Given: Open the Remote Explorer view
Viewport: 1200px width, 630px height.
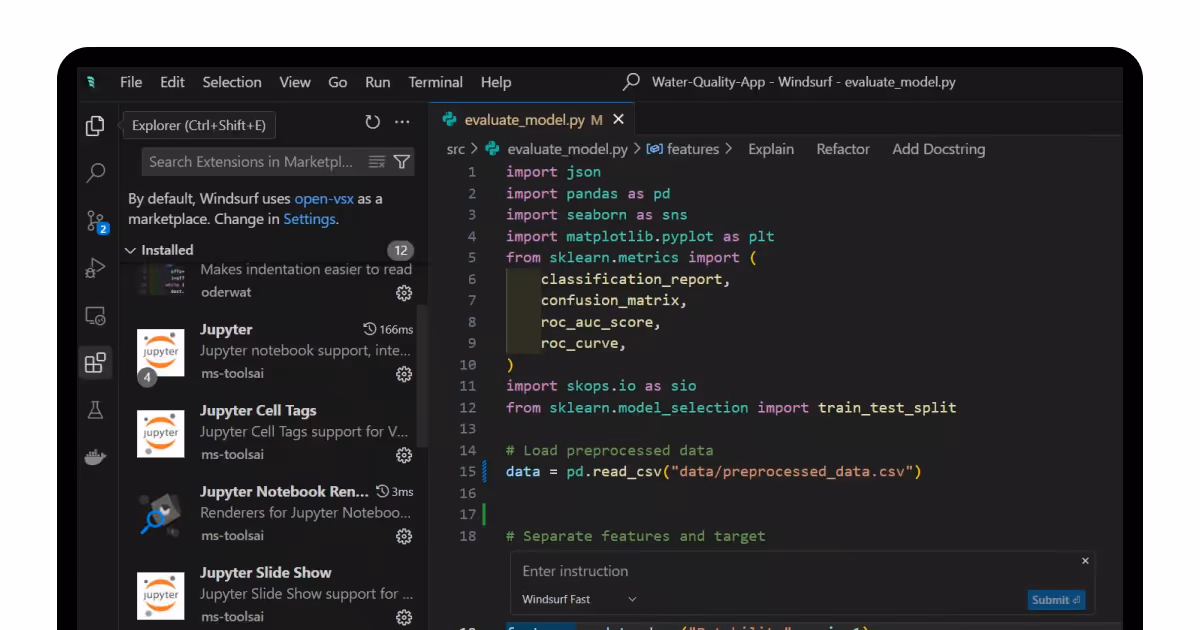Looking at the screenshot, I should click(95, 316).
